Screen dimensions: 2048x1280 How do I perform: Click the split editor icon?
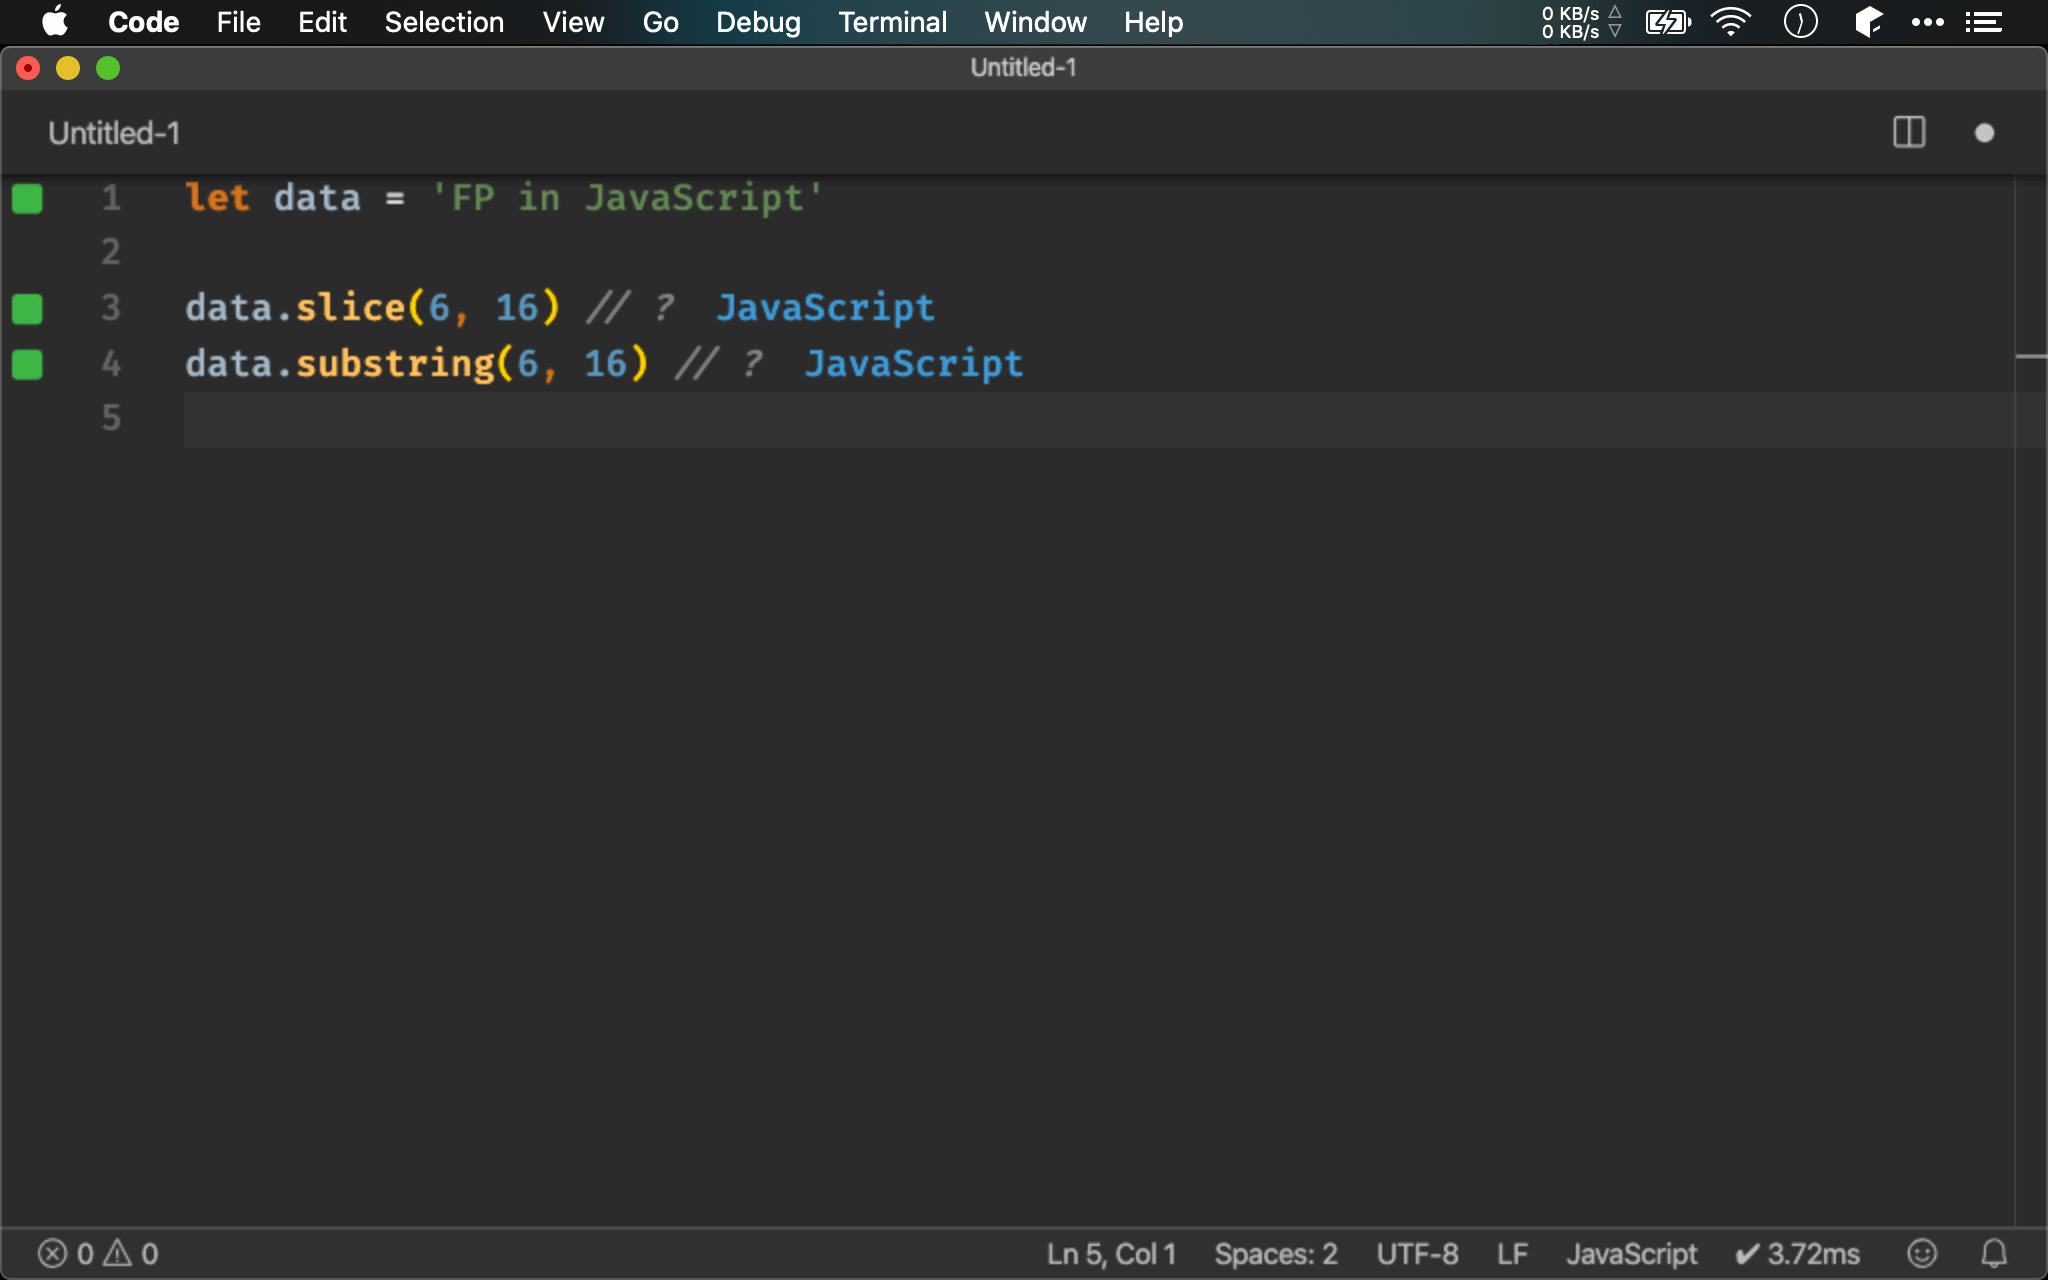[x=1909, y=131]
